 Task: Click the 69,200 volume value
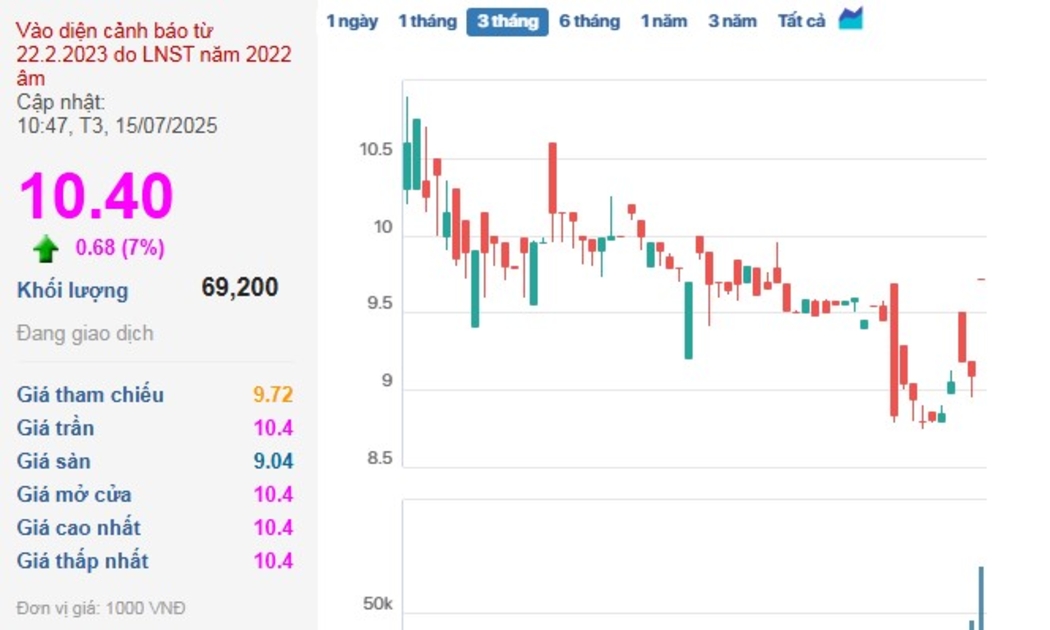(x=240, y=288)
